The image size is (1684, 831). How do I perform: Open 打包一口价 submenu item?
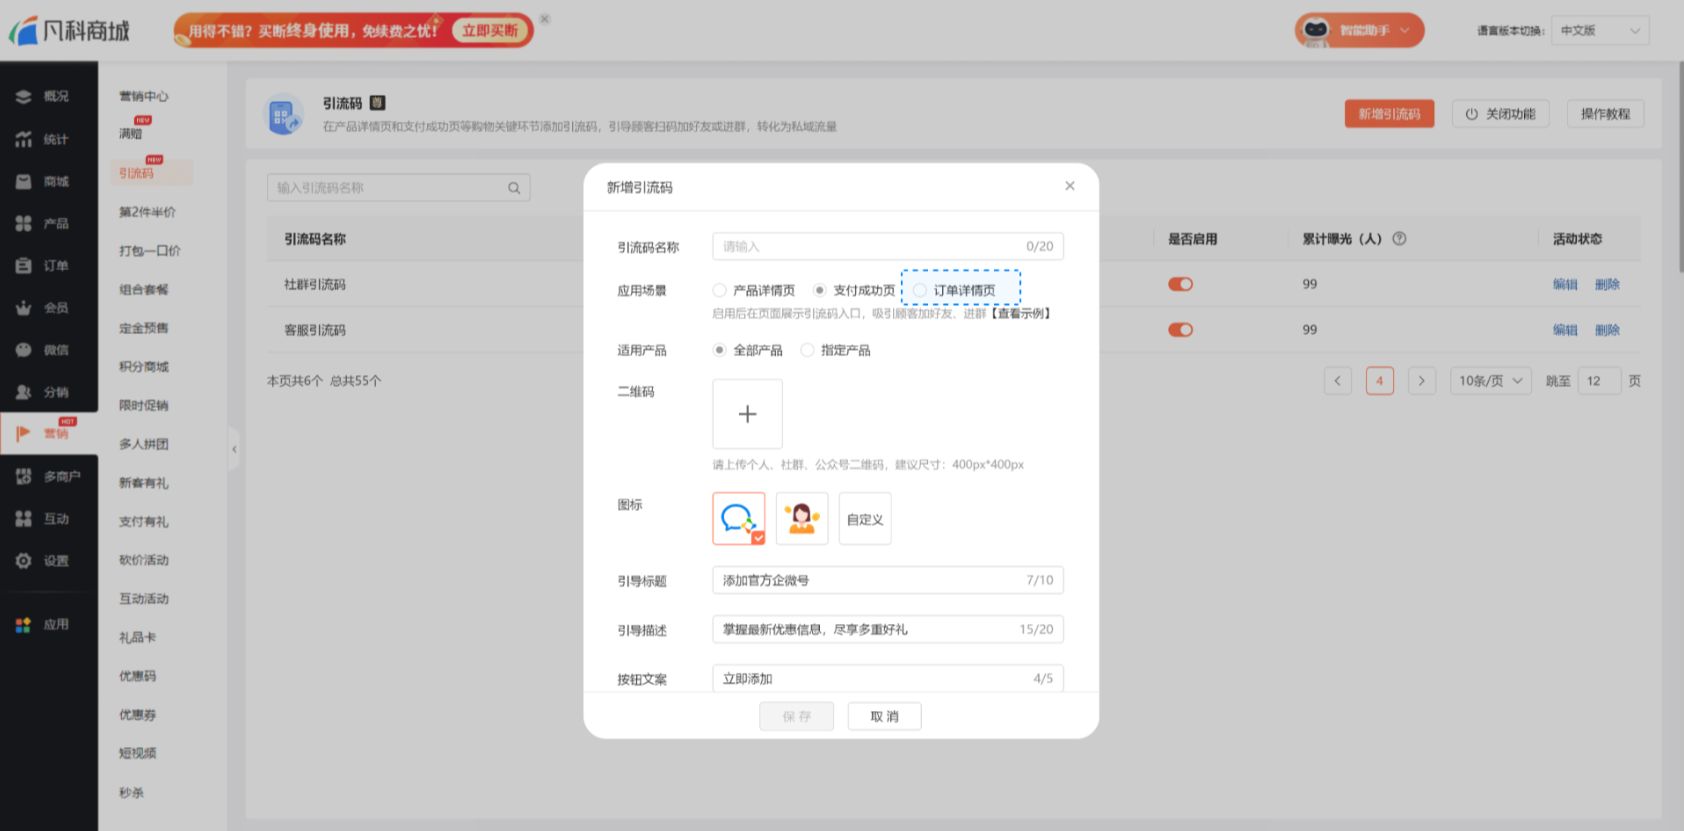(x=150, y=251)
